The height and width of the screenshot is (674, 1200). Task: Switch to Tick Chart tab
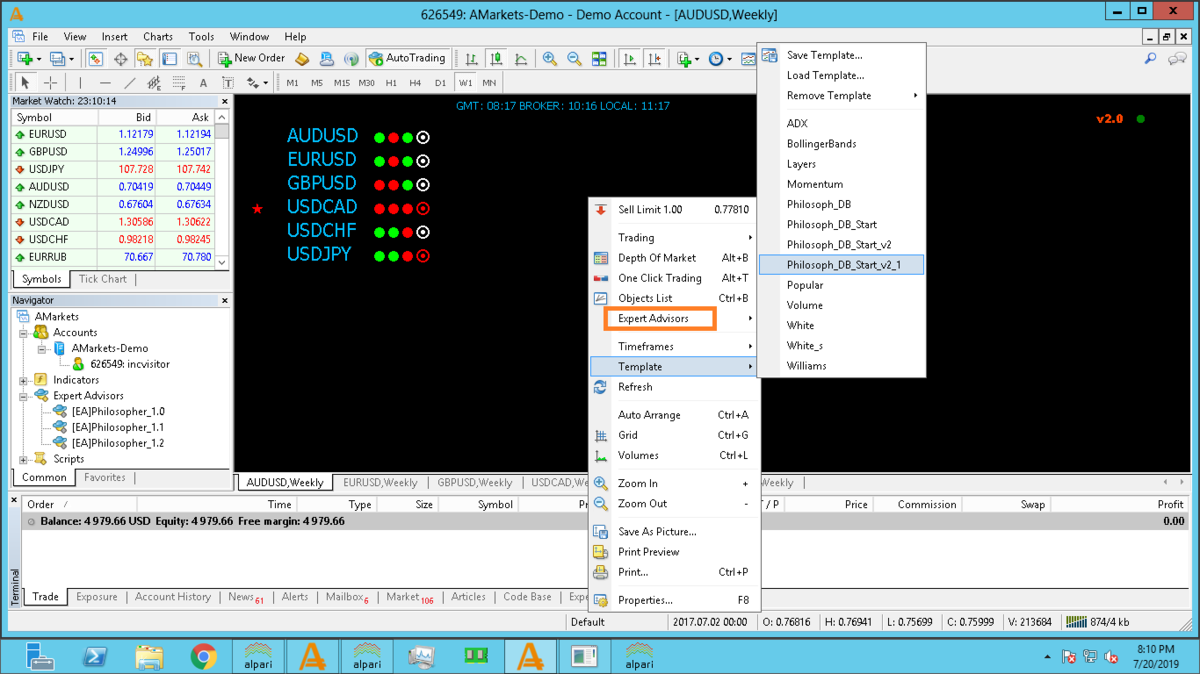103,279
